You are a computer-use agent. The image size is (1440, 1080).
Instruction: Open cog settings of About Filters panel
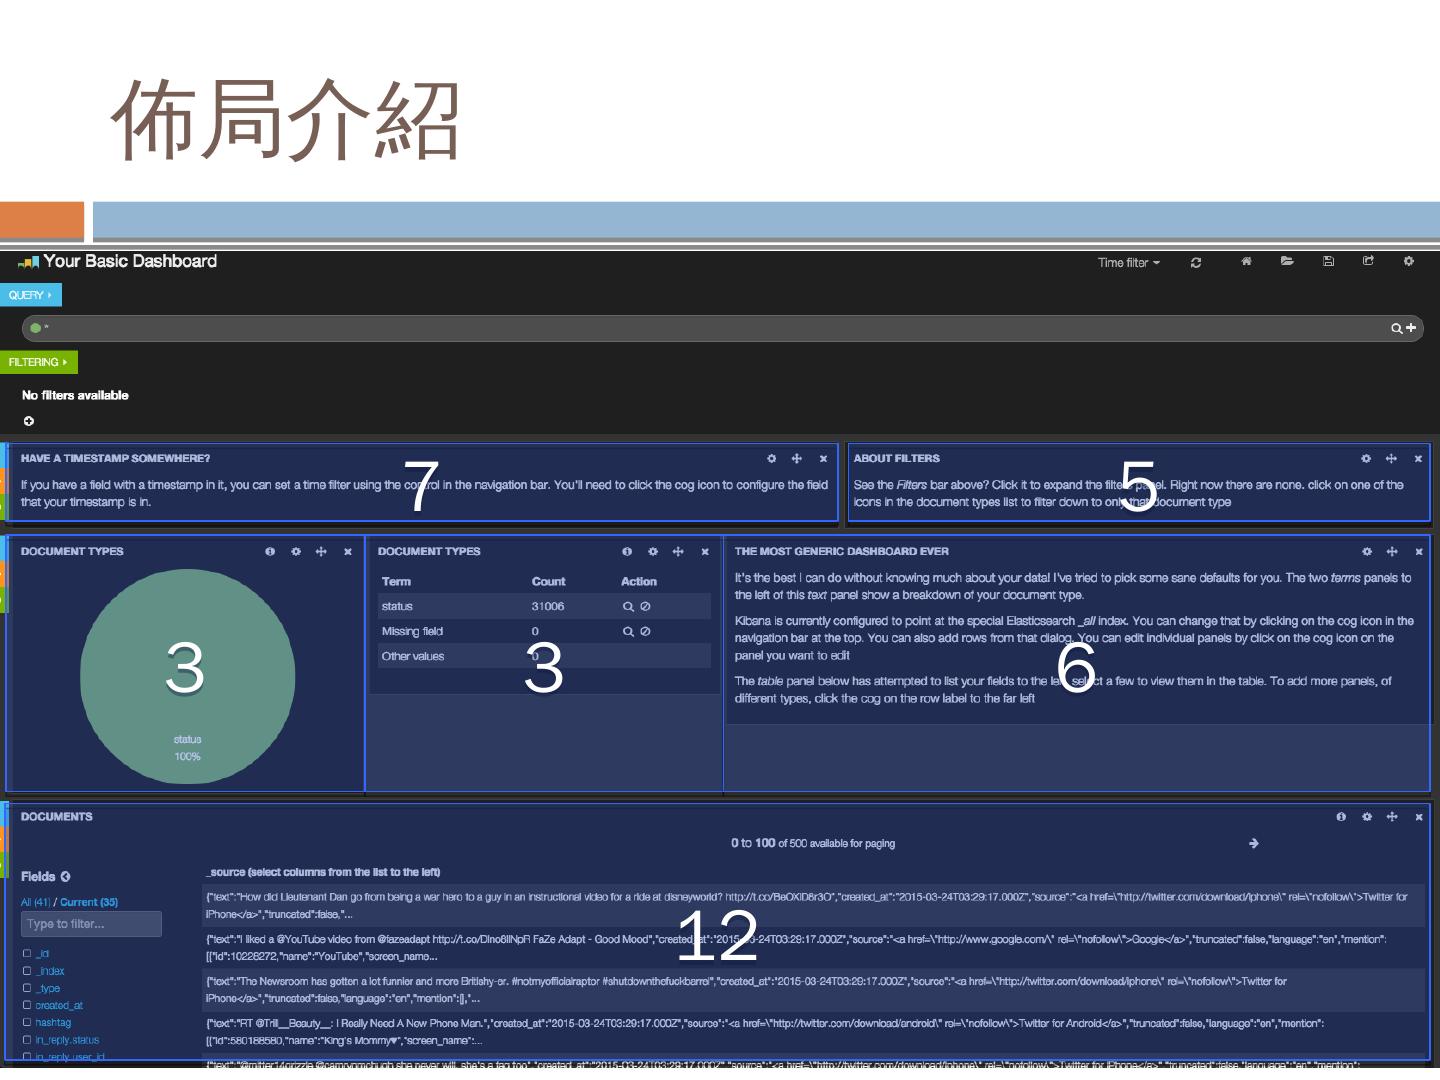tap(1365, 459)
